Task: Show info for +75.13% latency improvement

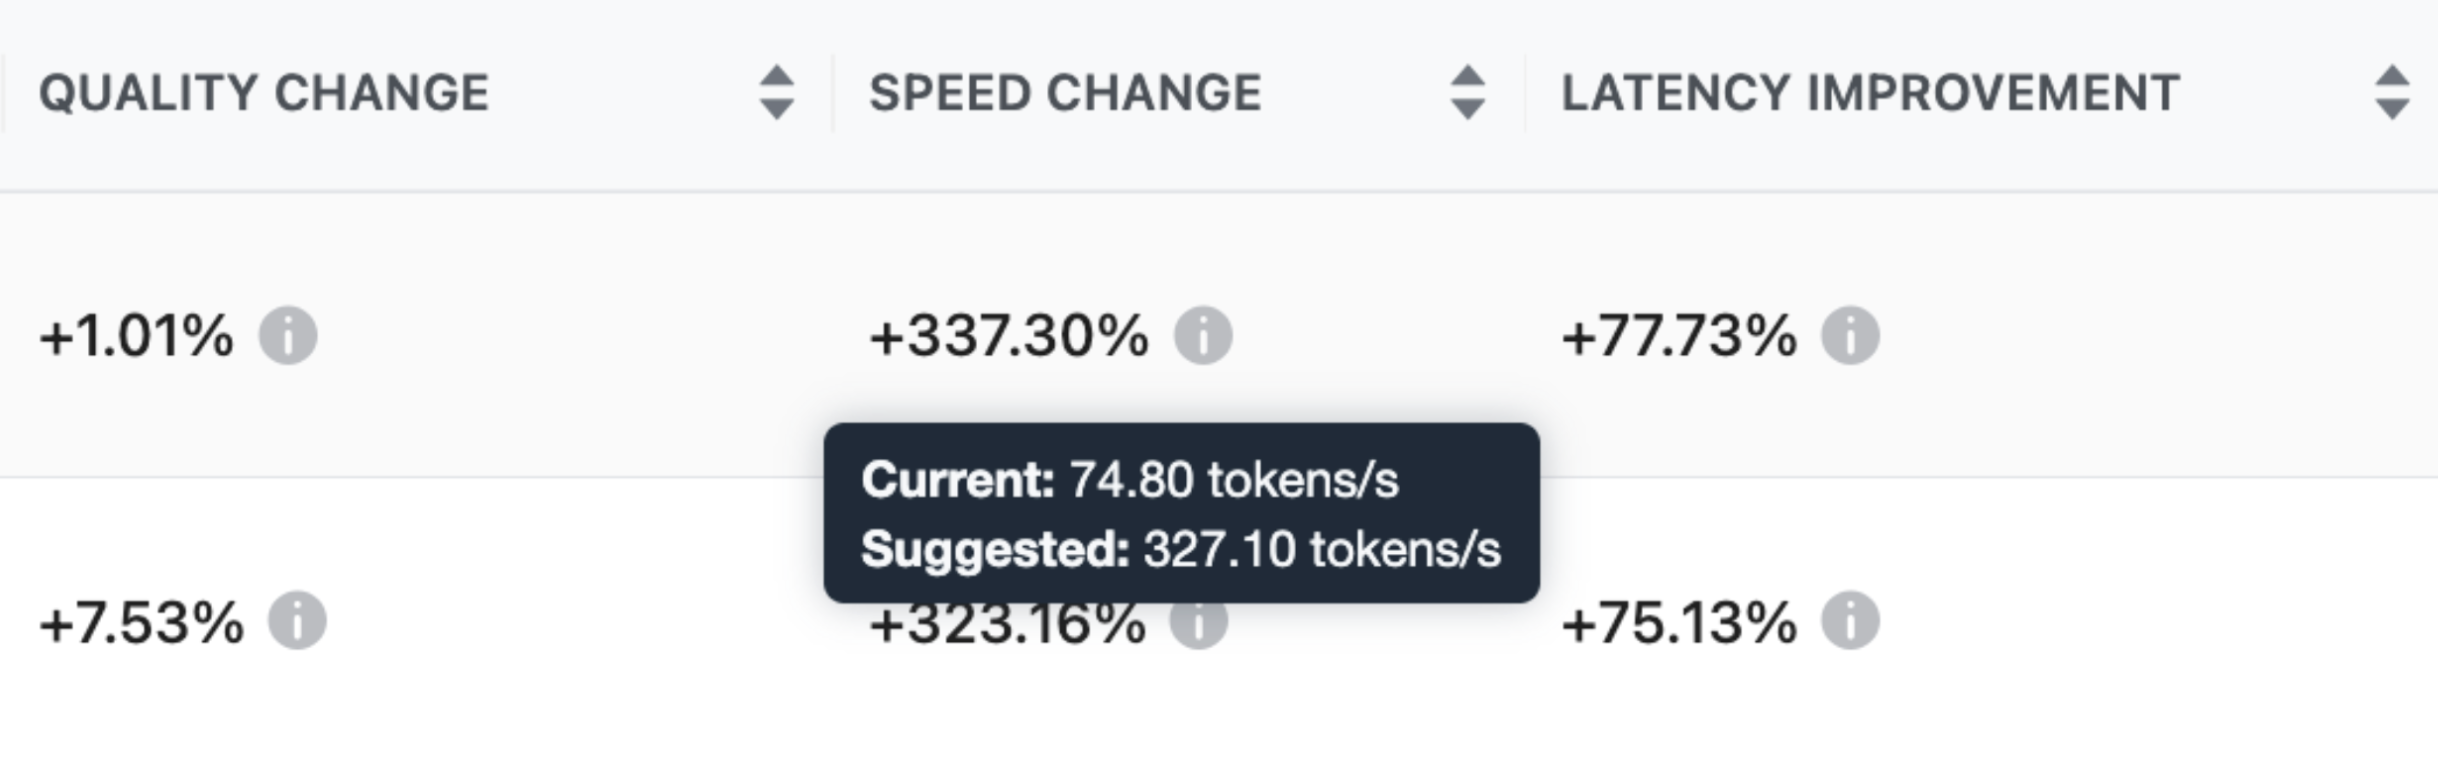Action: coord(1850,621)
